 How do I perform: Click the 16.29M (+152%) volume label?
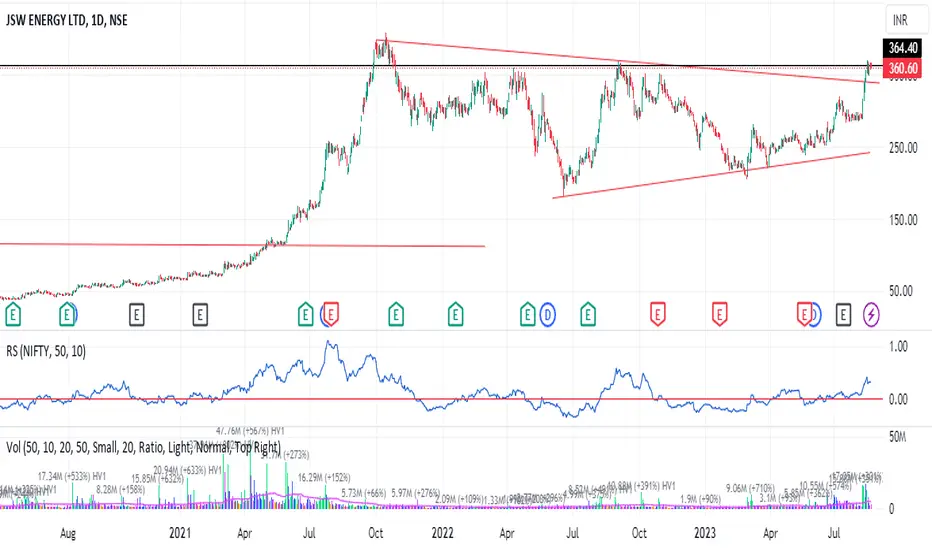pos(324,477)
